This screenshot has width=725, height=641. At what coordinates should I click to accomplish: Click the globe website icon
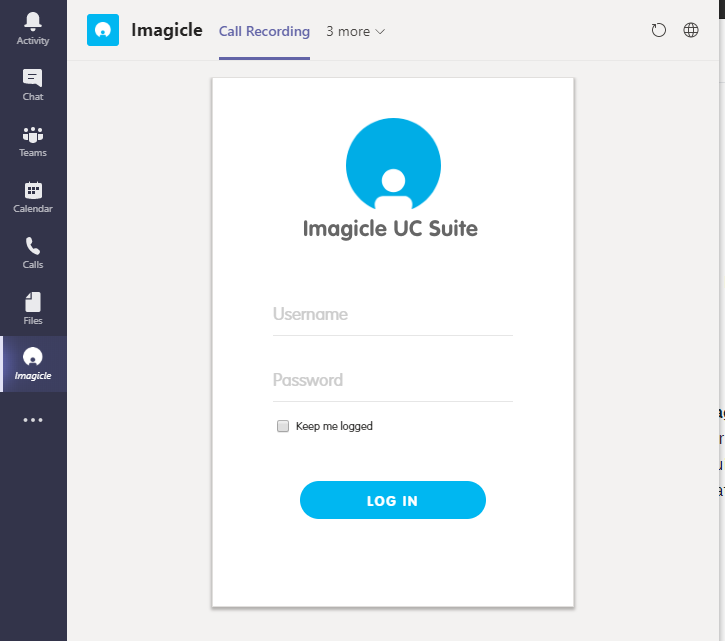coord(691,31)
